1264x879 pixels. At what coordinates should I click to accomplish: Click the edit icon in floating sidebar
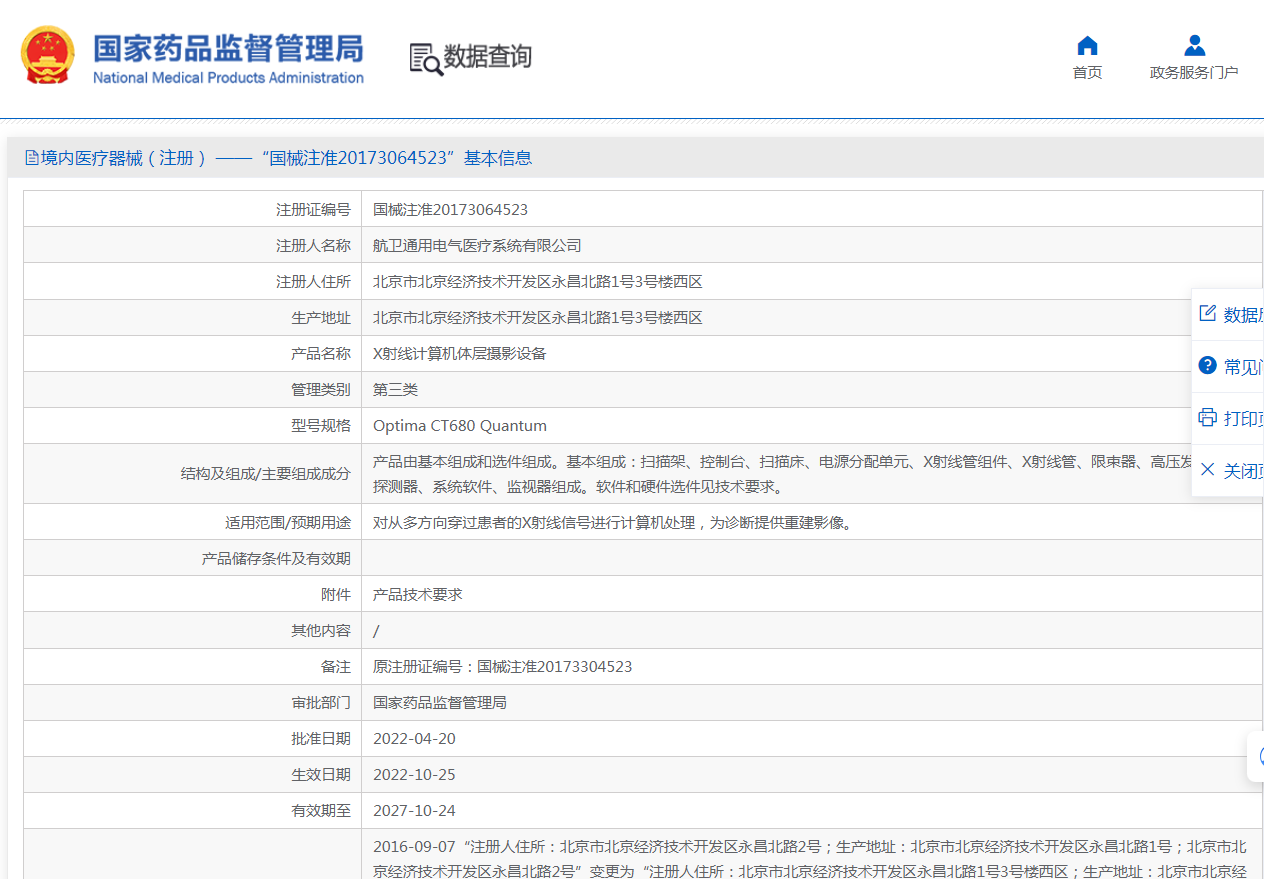coord(1207,314)
